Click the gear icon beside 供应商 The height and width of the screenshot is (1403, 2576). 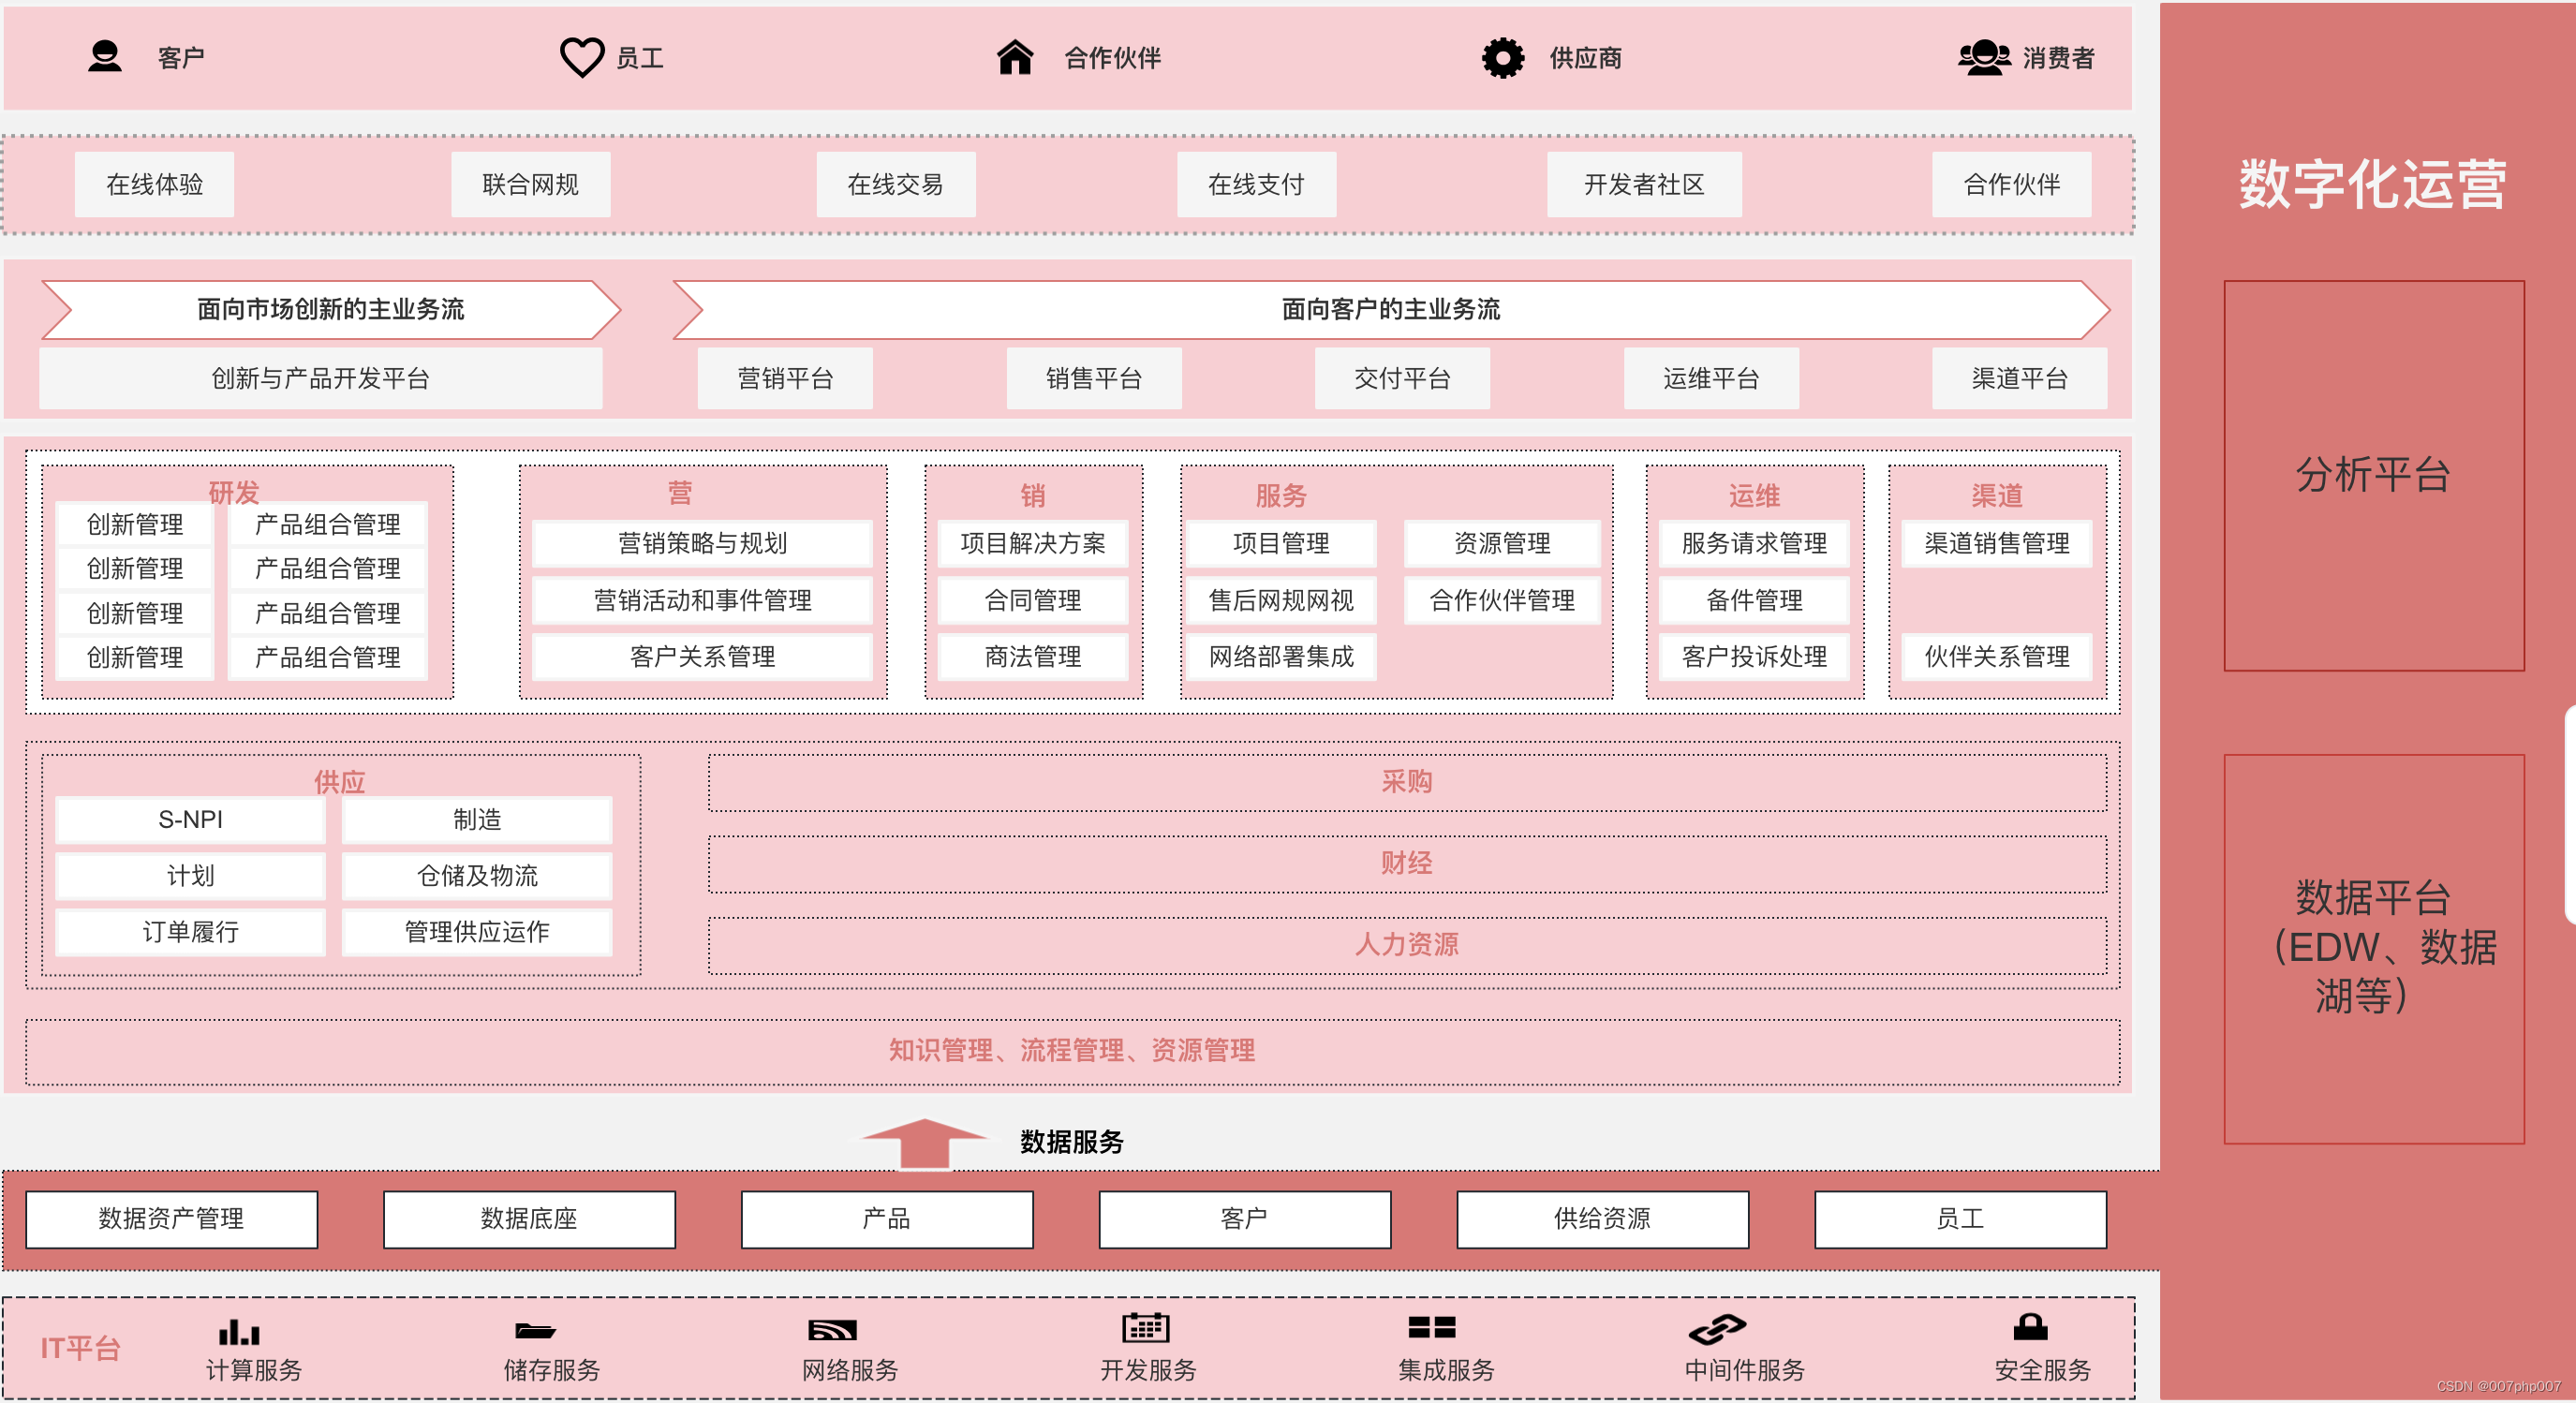point(1503,58)
